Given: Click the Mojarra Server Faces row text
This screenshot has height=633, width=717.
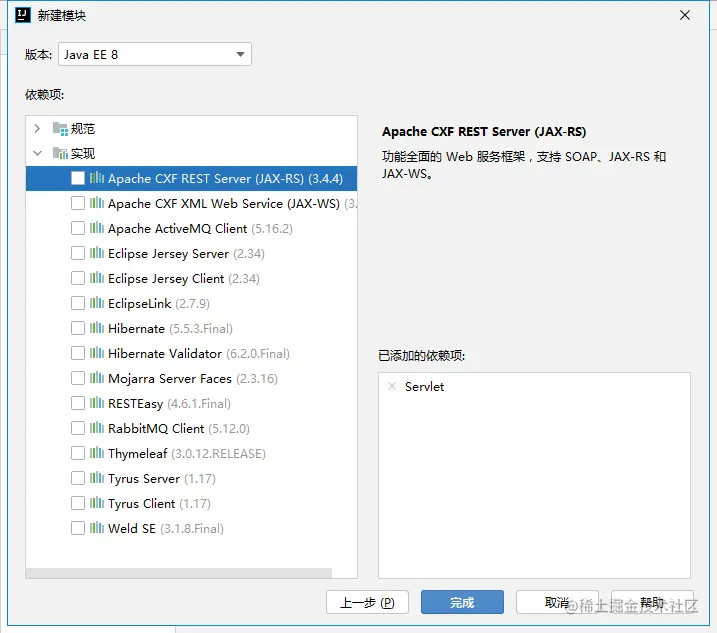Looking at the screenshot, I should pos(193,379).
